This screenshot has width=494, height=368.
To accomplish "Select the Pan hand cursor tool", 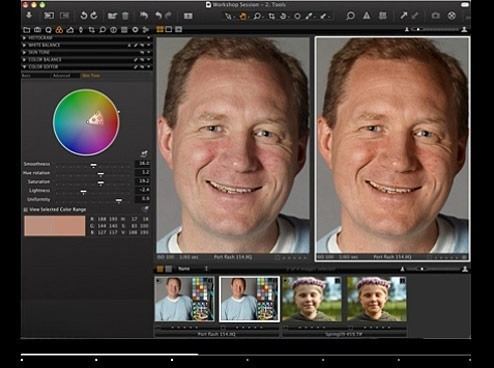I will click(243, 16).
